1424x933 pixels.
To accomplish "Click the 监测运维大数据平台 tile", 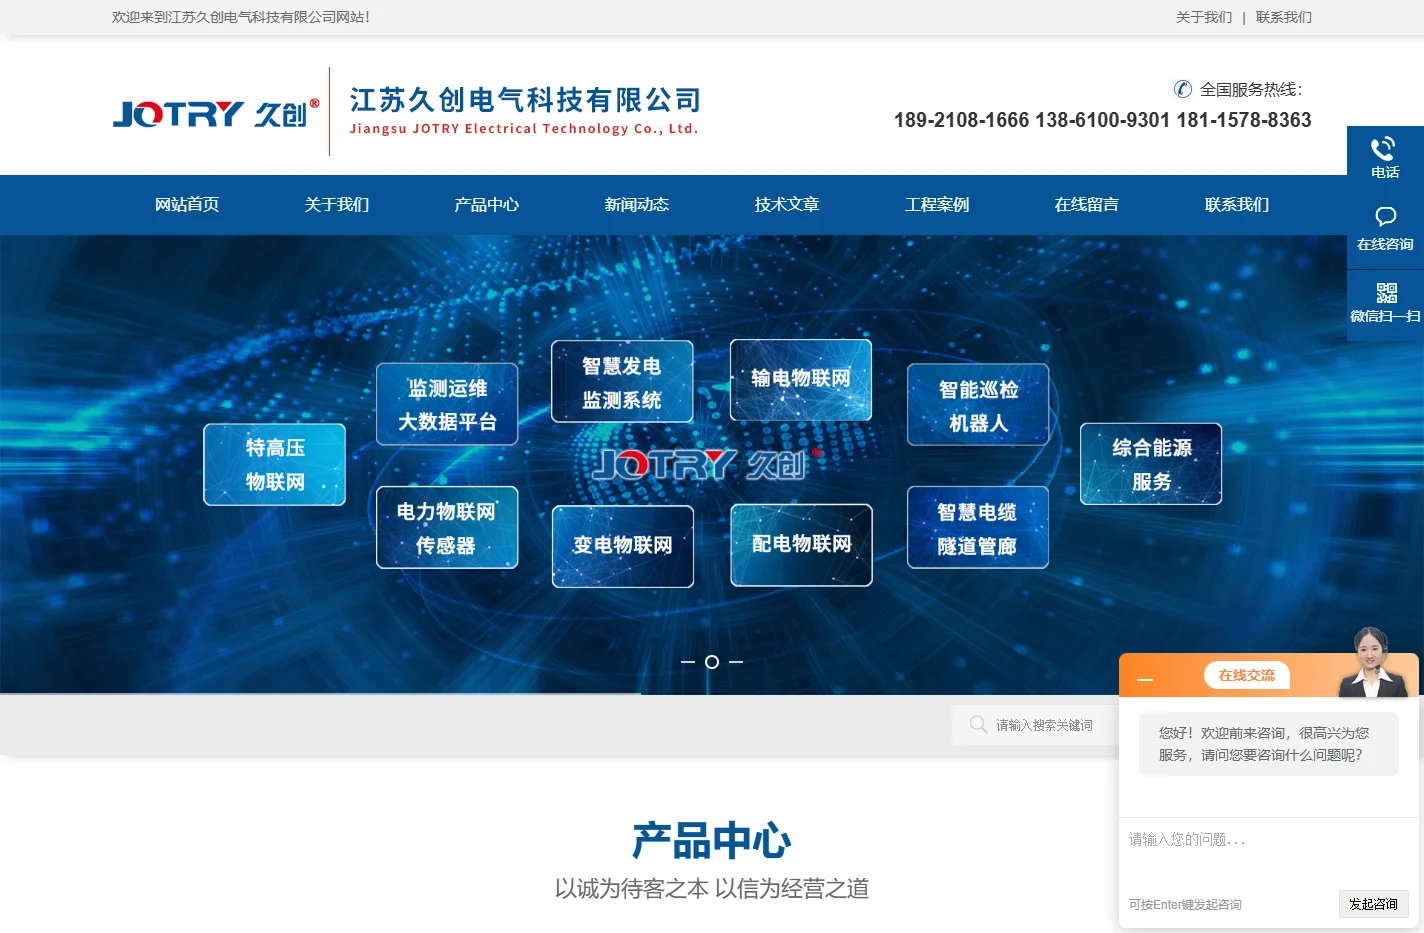I will click(447, 404).
